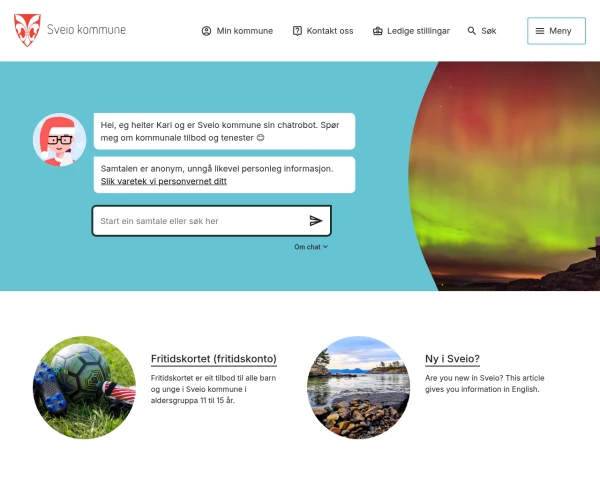Click the Ledige stillingar briefcase icon
600x480 pixels.
[x=378, y=31]
